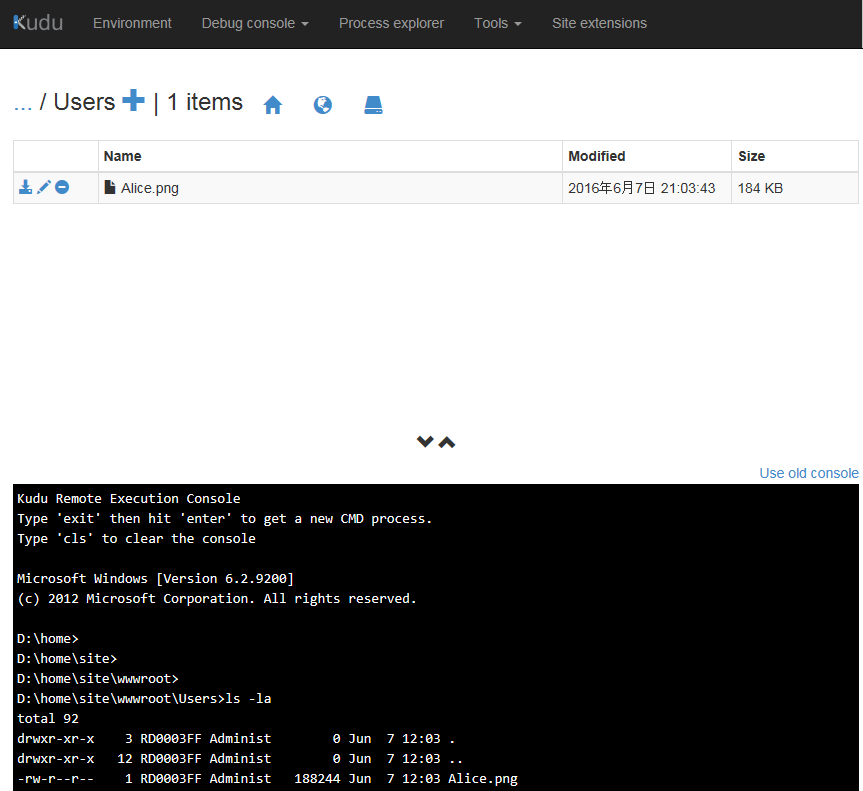
Task: Click the Users breadcrumb heading
Action: tap(84, 102)
